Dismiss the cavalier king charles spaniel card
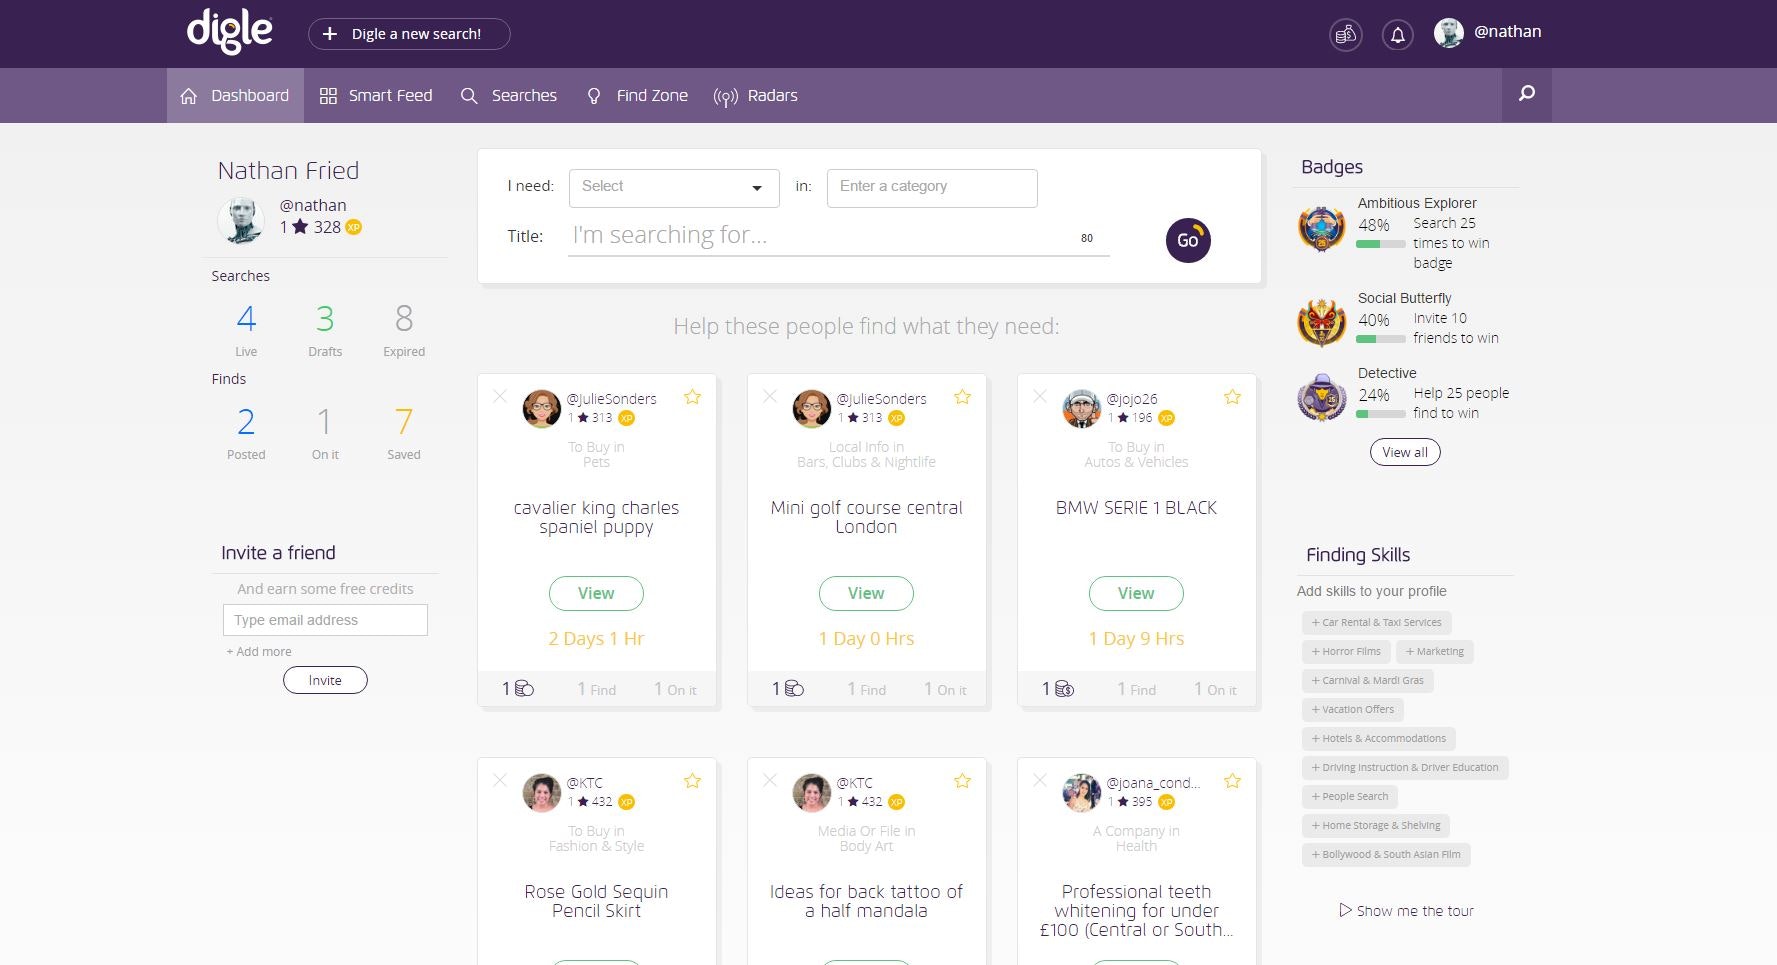1777x965 pixels. 500,397
